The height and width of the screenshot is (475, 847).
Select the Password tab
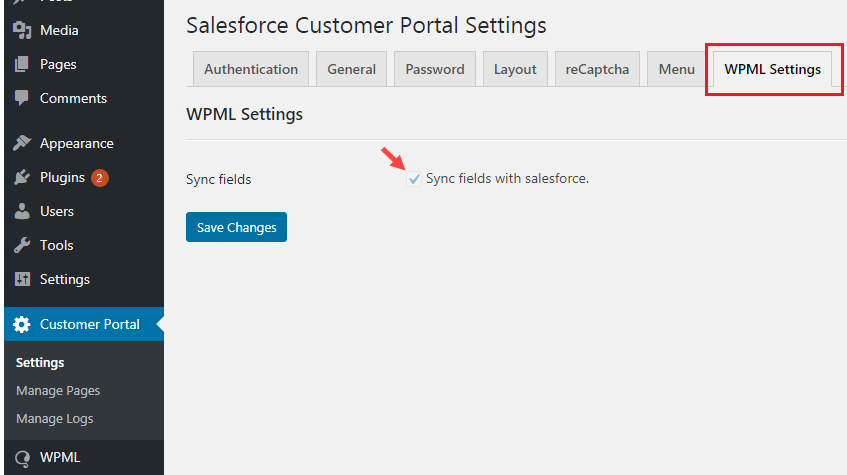tap(435, 69)
